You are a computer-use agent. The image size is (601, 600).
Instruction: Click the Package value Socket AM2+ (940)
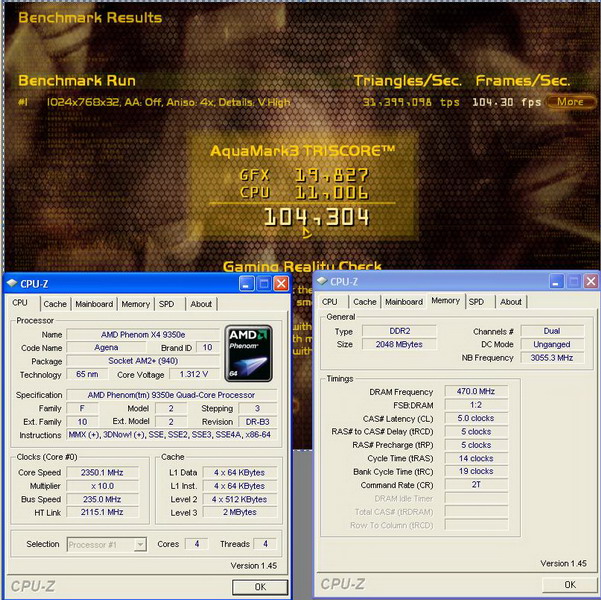(143, 361)
